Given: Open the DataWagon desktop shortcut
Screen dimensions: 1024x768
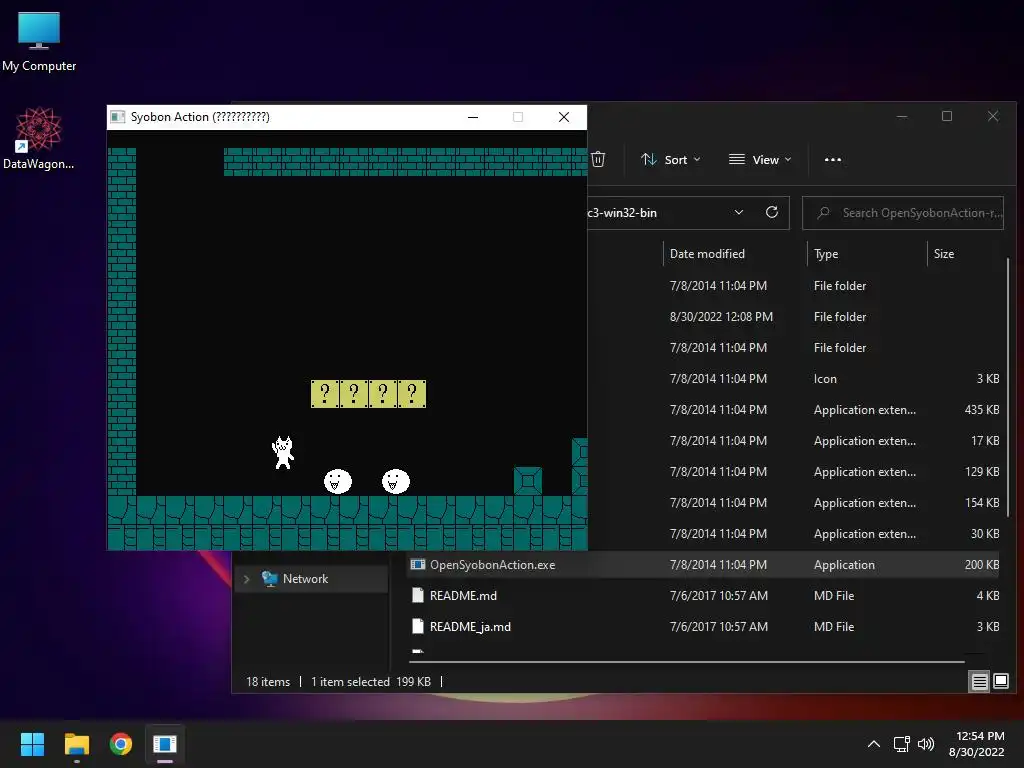Looking at the screenshot, I should pyautogui.click(x=38, y=138).
